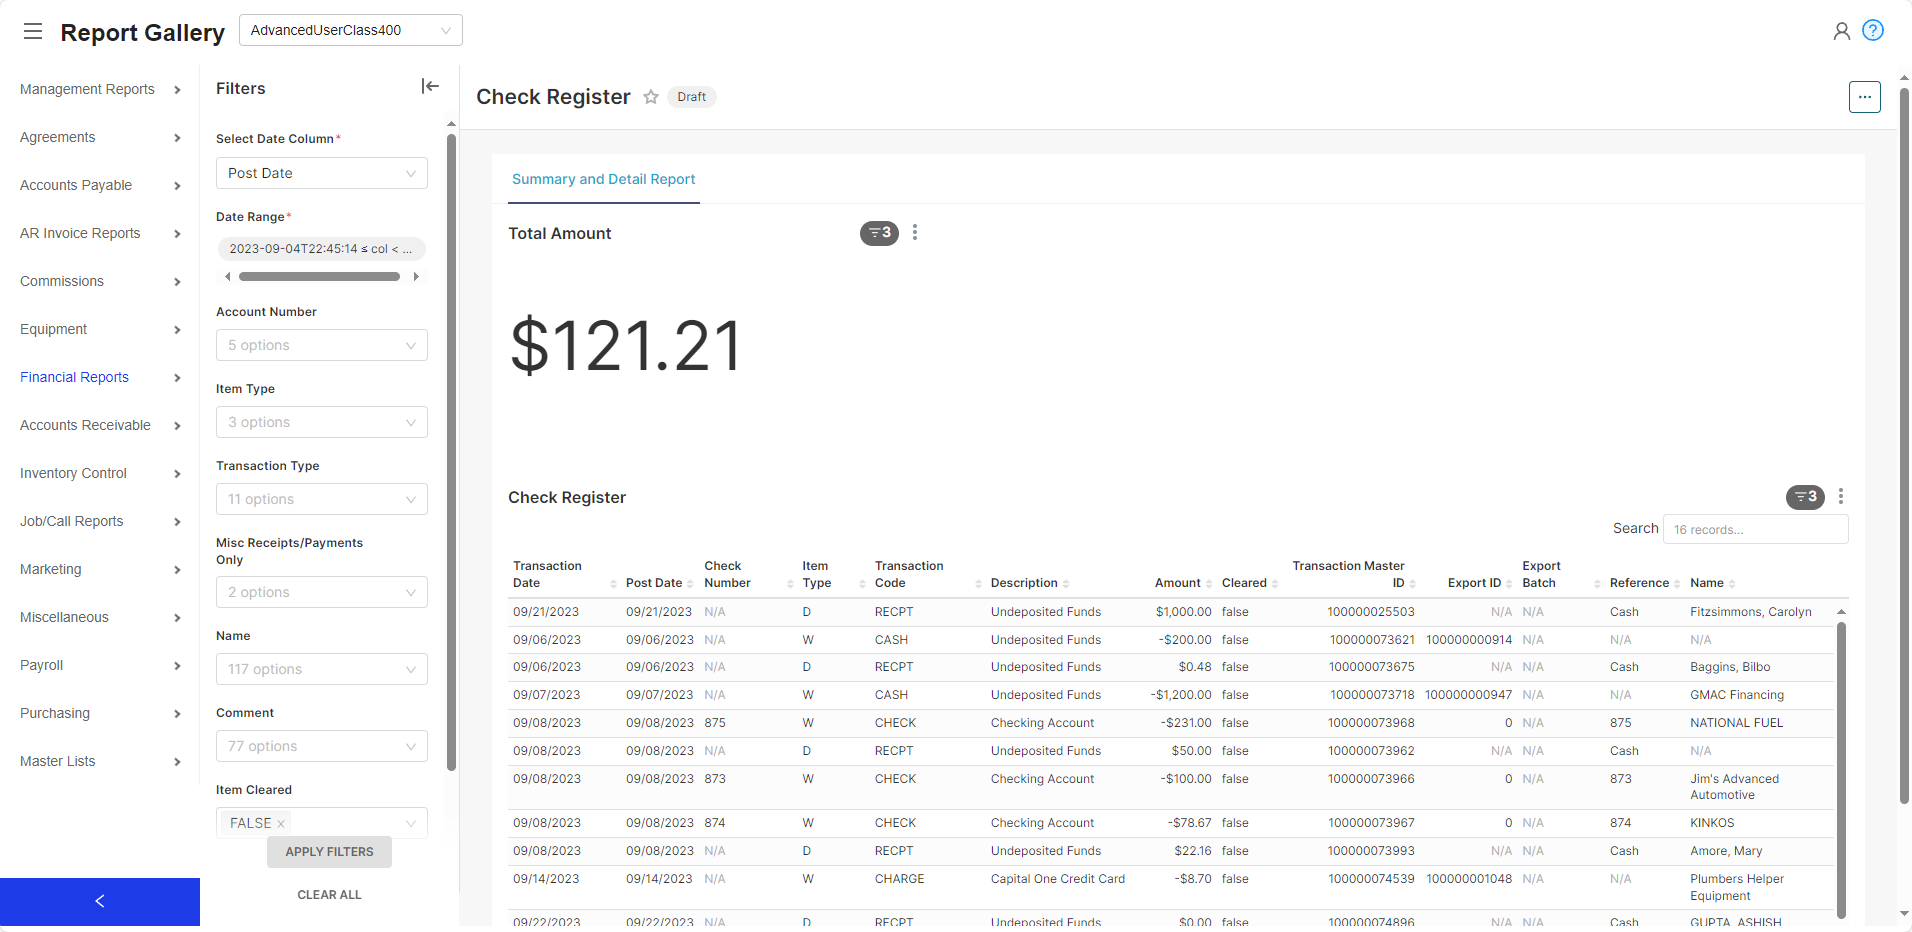Collapse the Filters panel icon
This screenshot has height=932, width=1912.
430,86
